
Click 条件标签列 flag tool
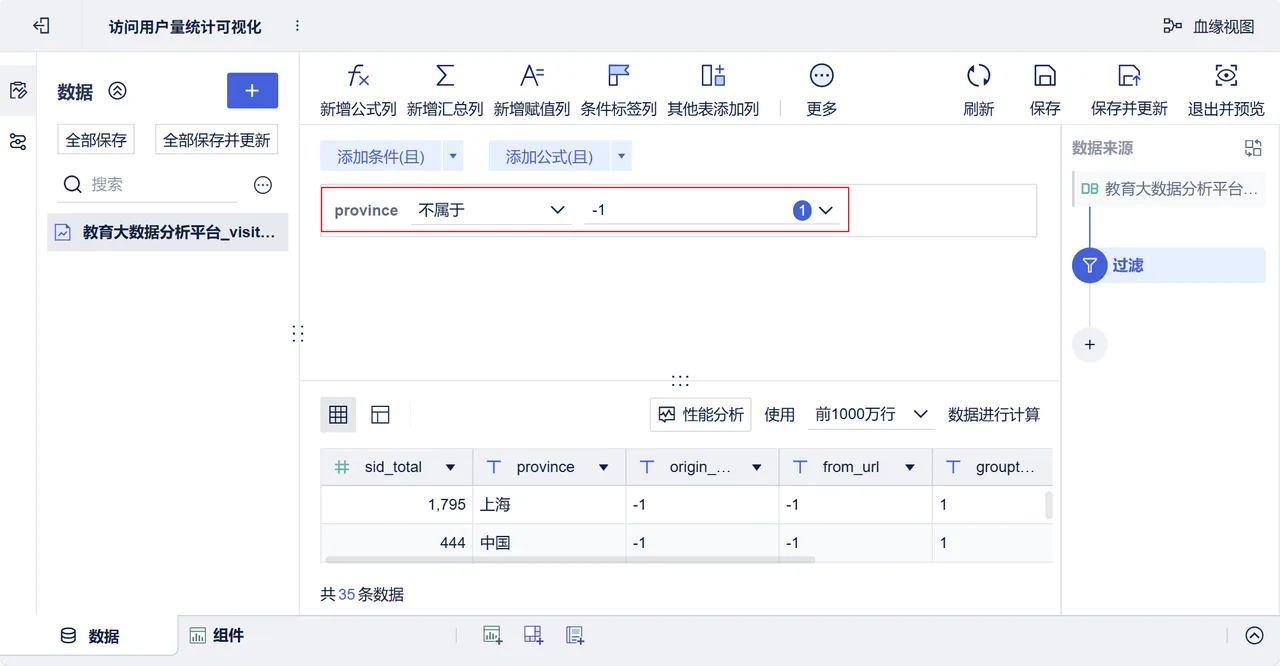tap(619, 90)
